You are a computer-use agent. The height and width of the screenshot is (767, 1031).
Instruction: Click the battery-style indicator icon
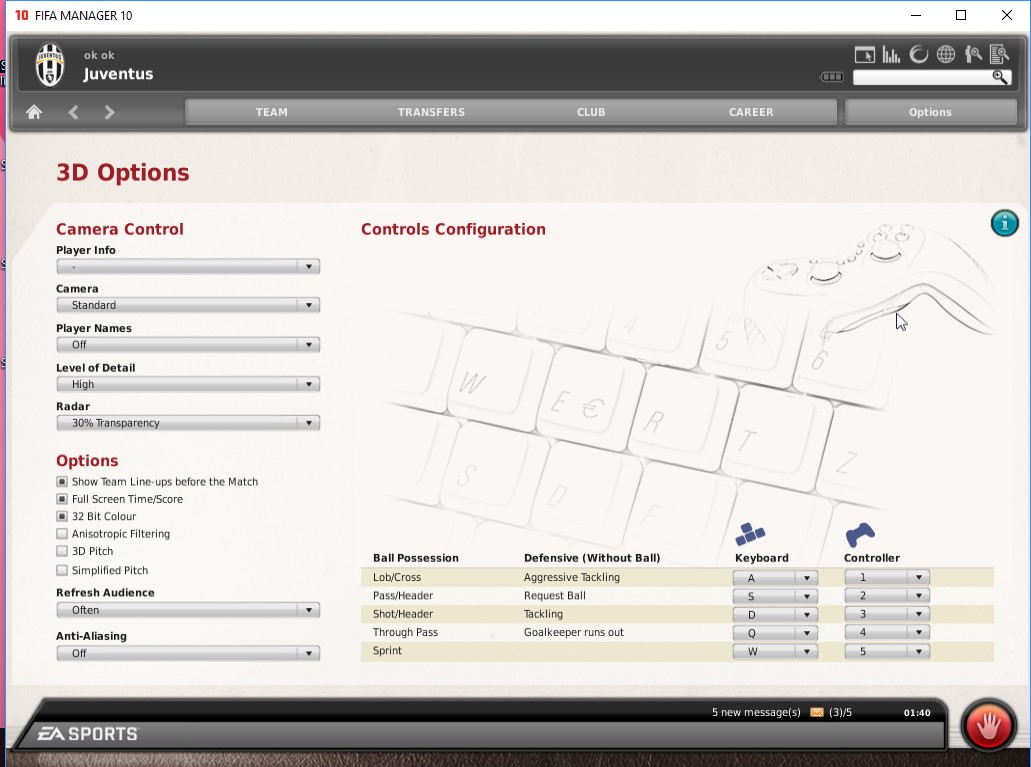[x=832, y=77]
